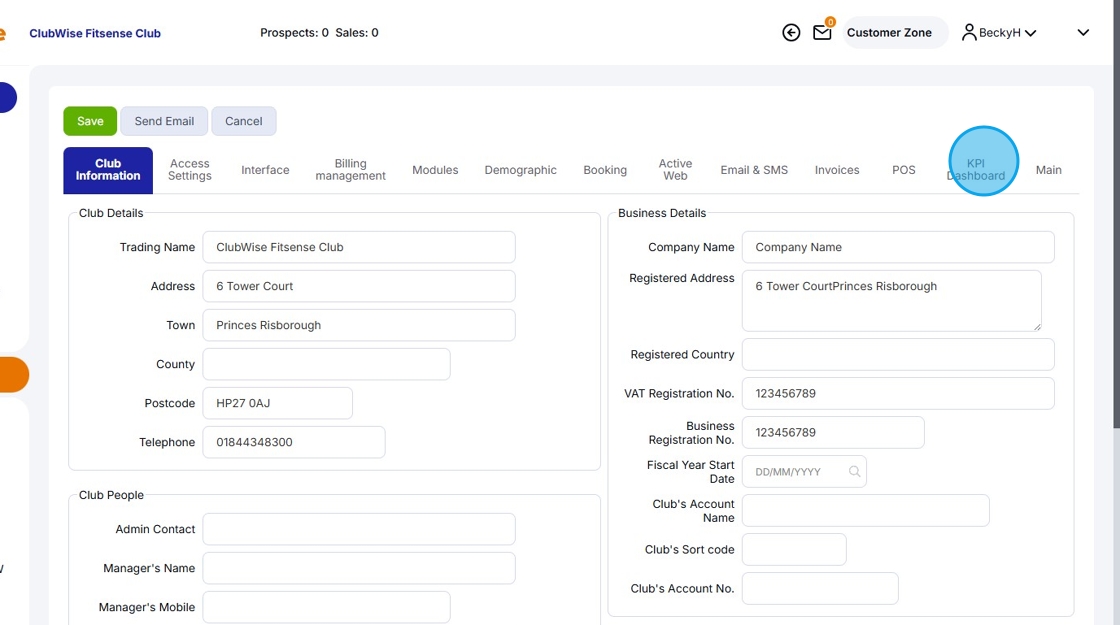The width and height of the screenshot is (1120, 625).
Task: Open the Active Web tab
Action: (675, 170)
